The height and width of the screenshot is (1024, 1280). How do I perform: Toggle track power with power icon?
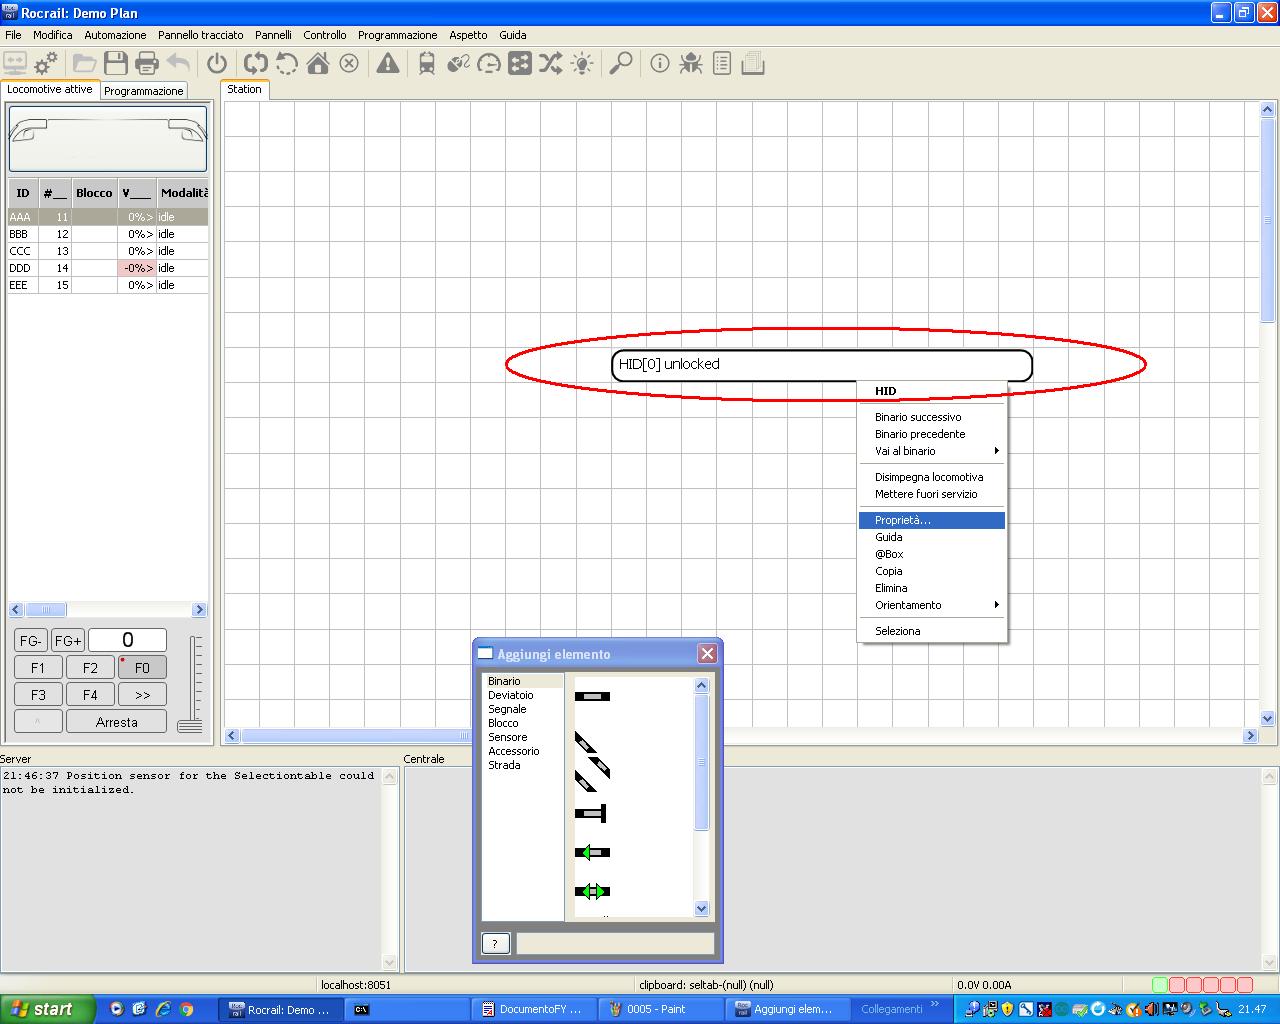pos(217,64)
